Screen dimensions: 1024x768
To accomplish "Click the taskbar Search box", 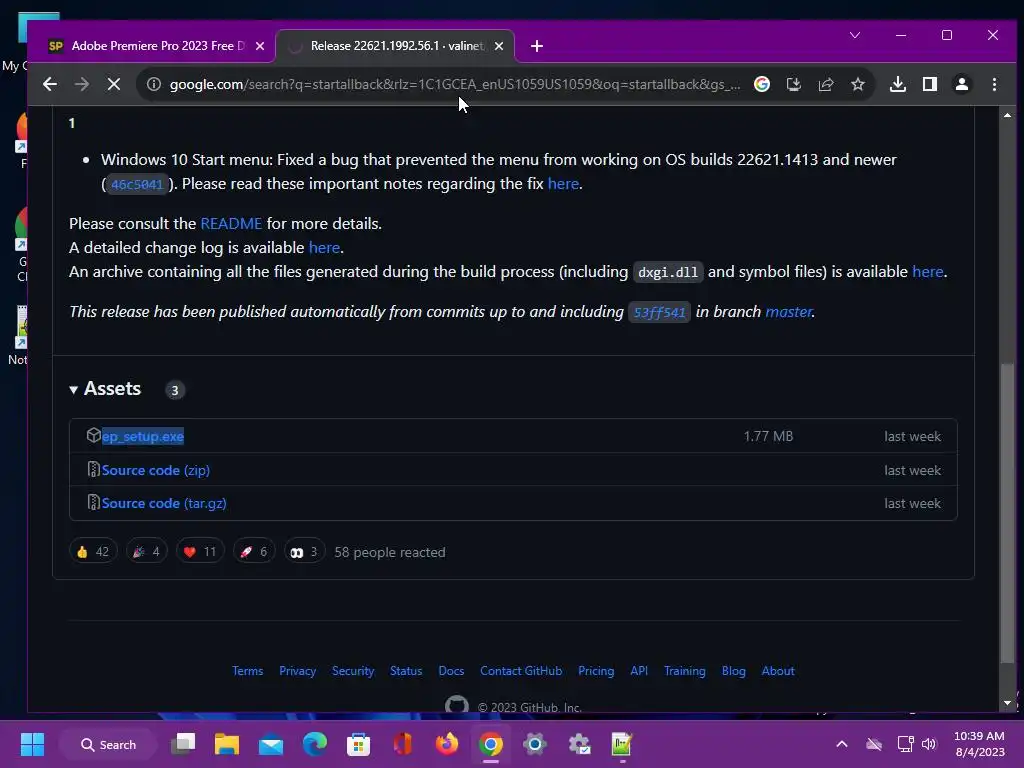I will coord(108,744).
